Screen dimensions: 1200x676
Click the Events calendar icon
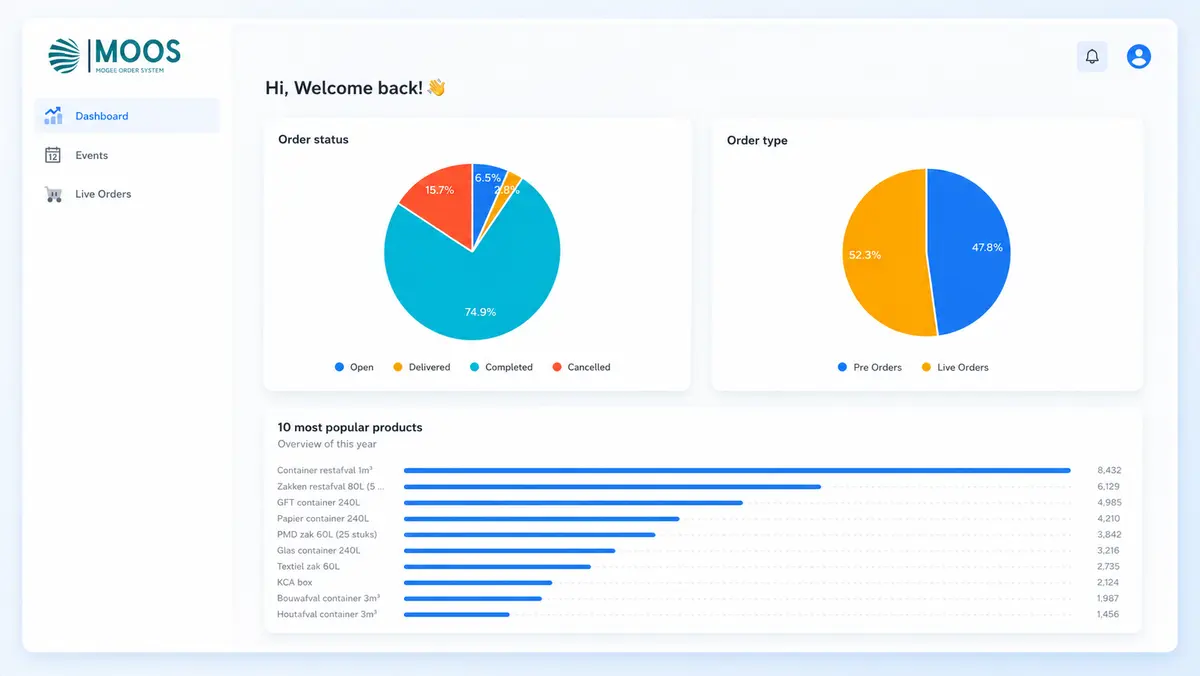tap(53, 155)
